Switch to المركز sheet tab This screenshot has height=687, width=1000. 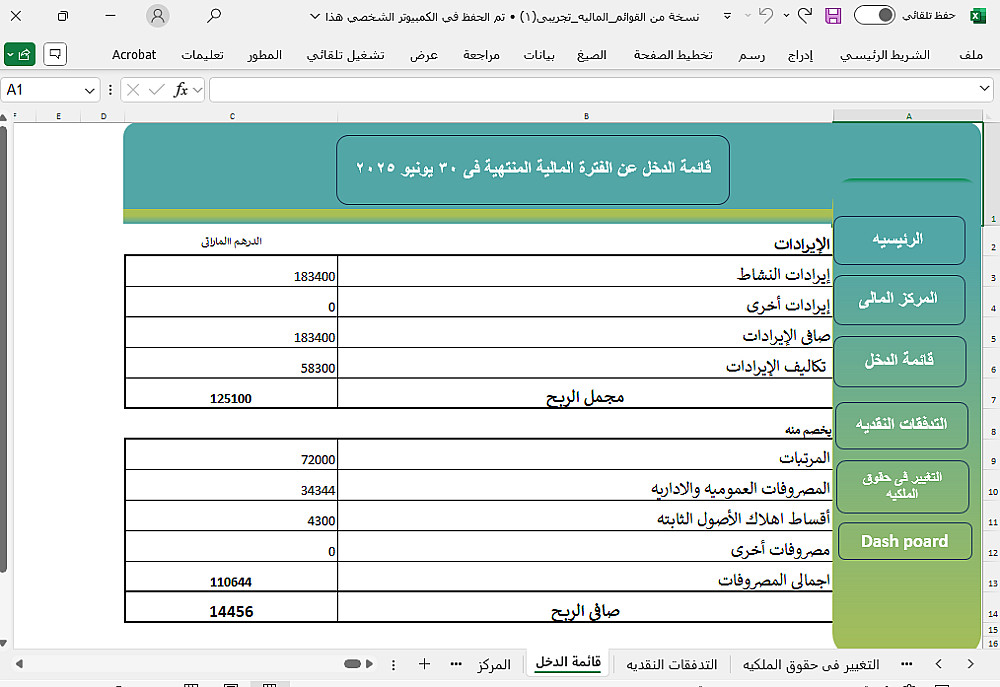(x=494, y=665)
